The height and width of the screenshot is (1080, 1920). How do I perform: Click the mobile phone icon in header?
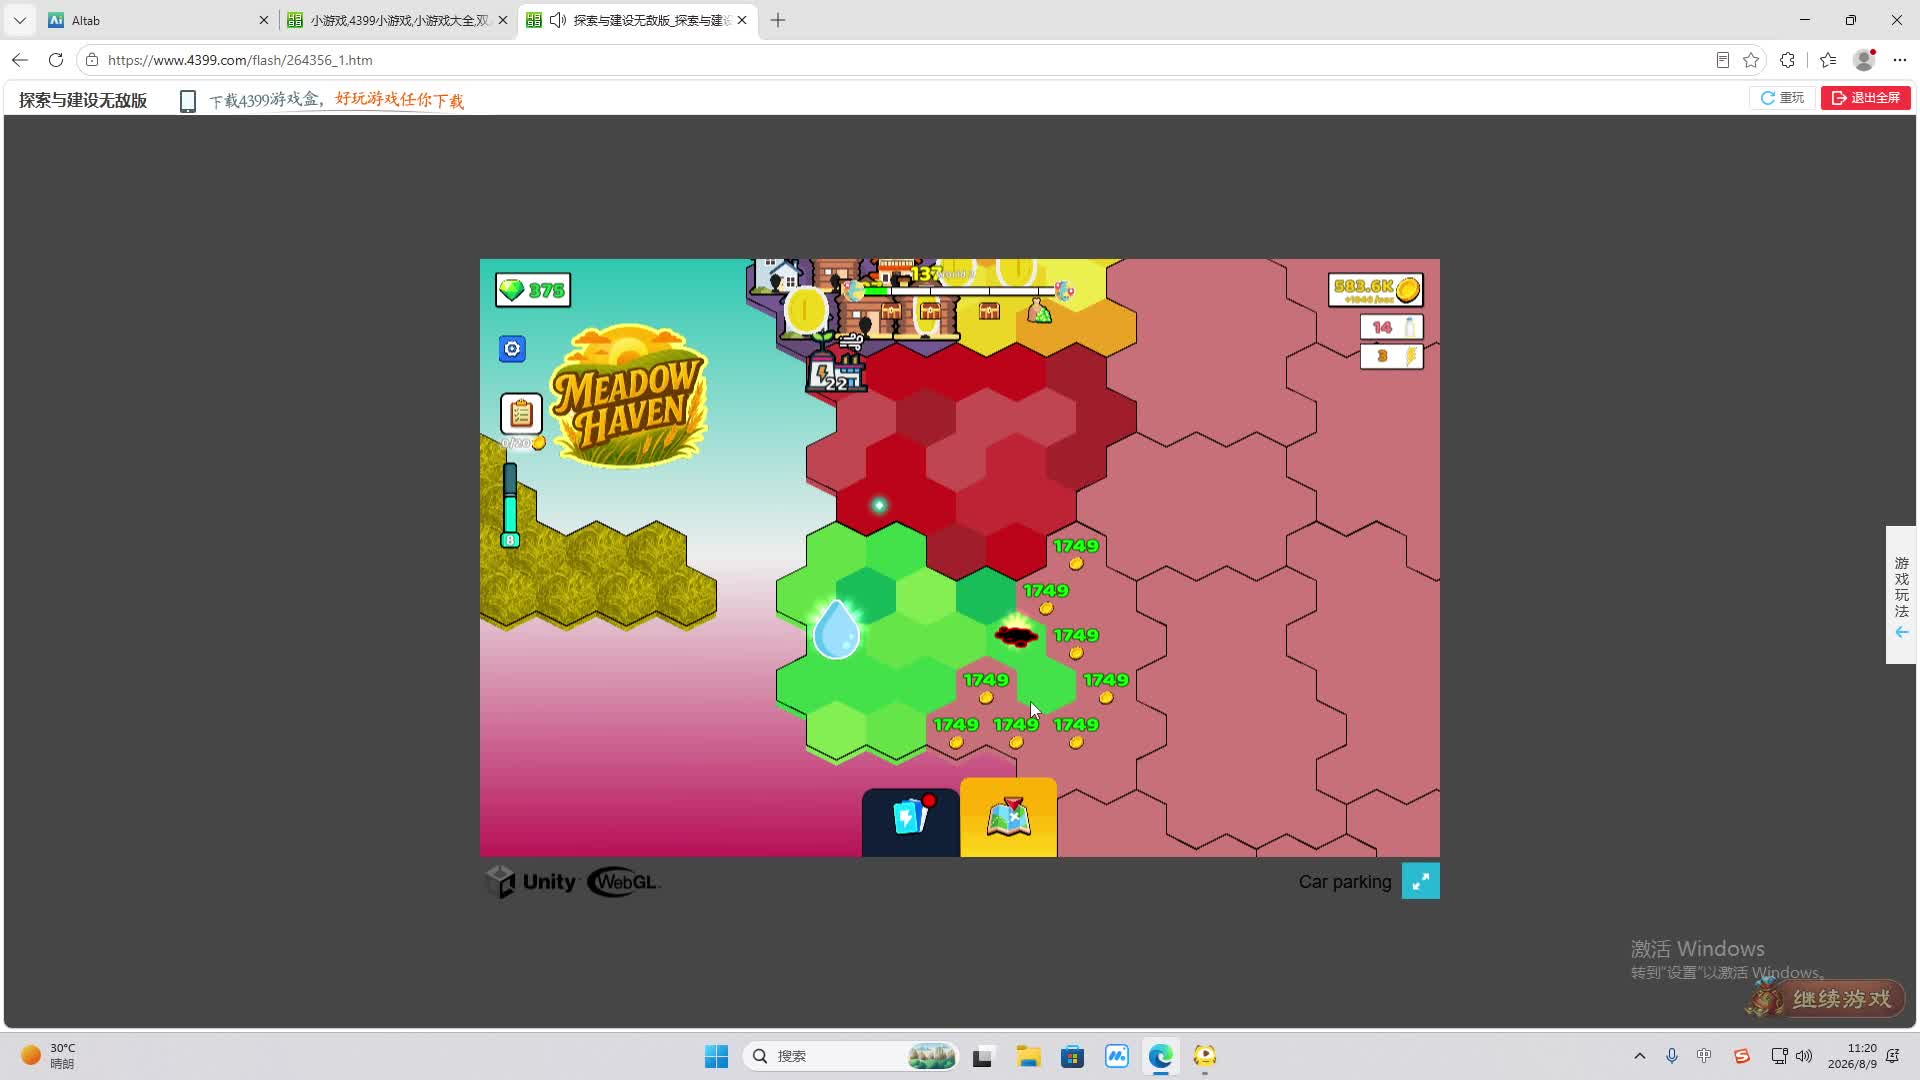pos(187,100)
